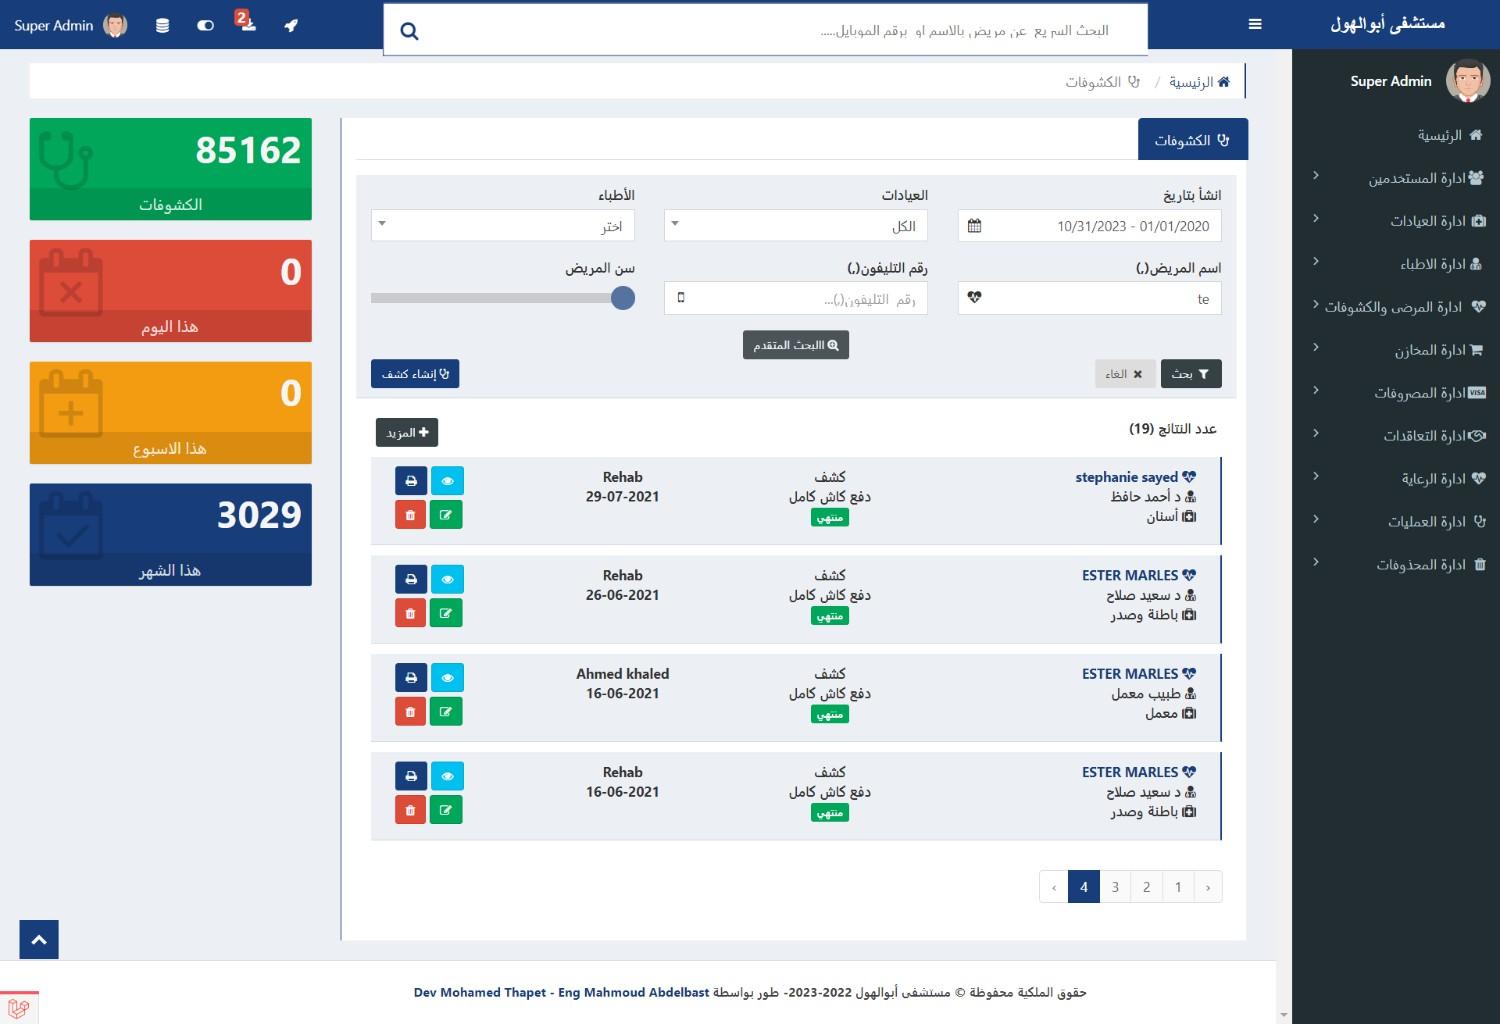
Task: View ESTER MARLES 26-06-2021 record eye icon
Action: point(447,579)
